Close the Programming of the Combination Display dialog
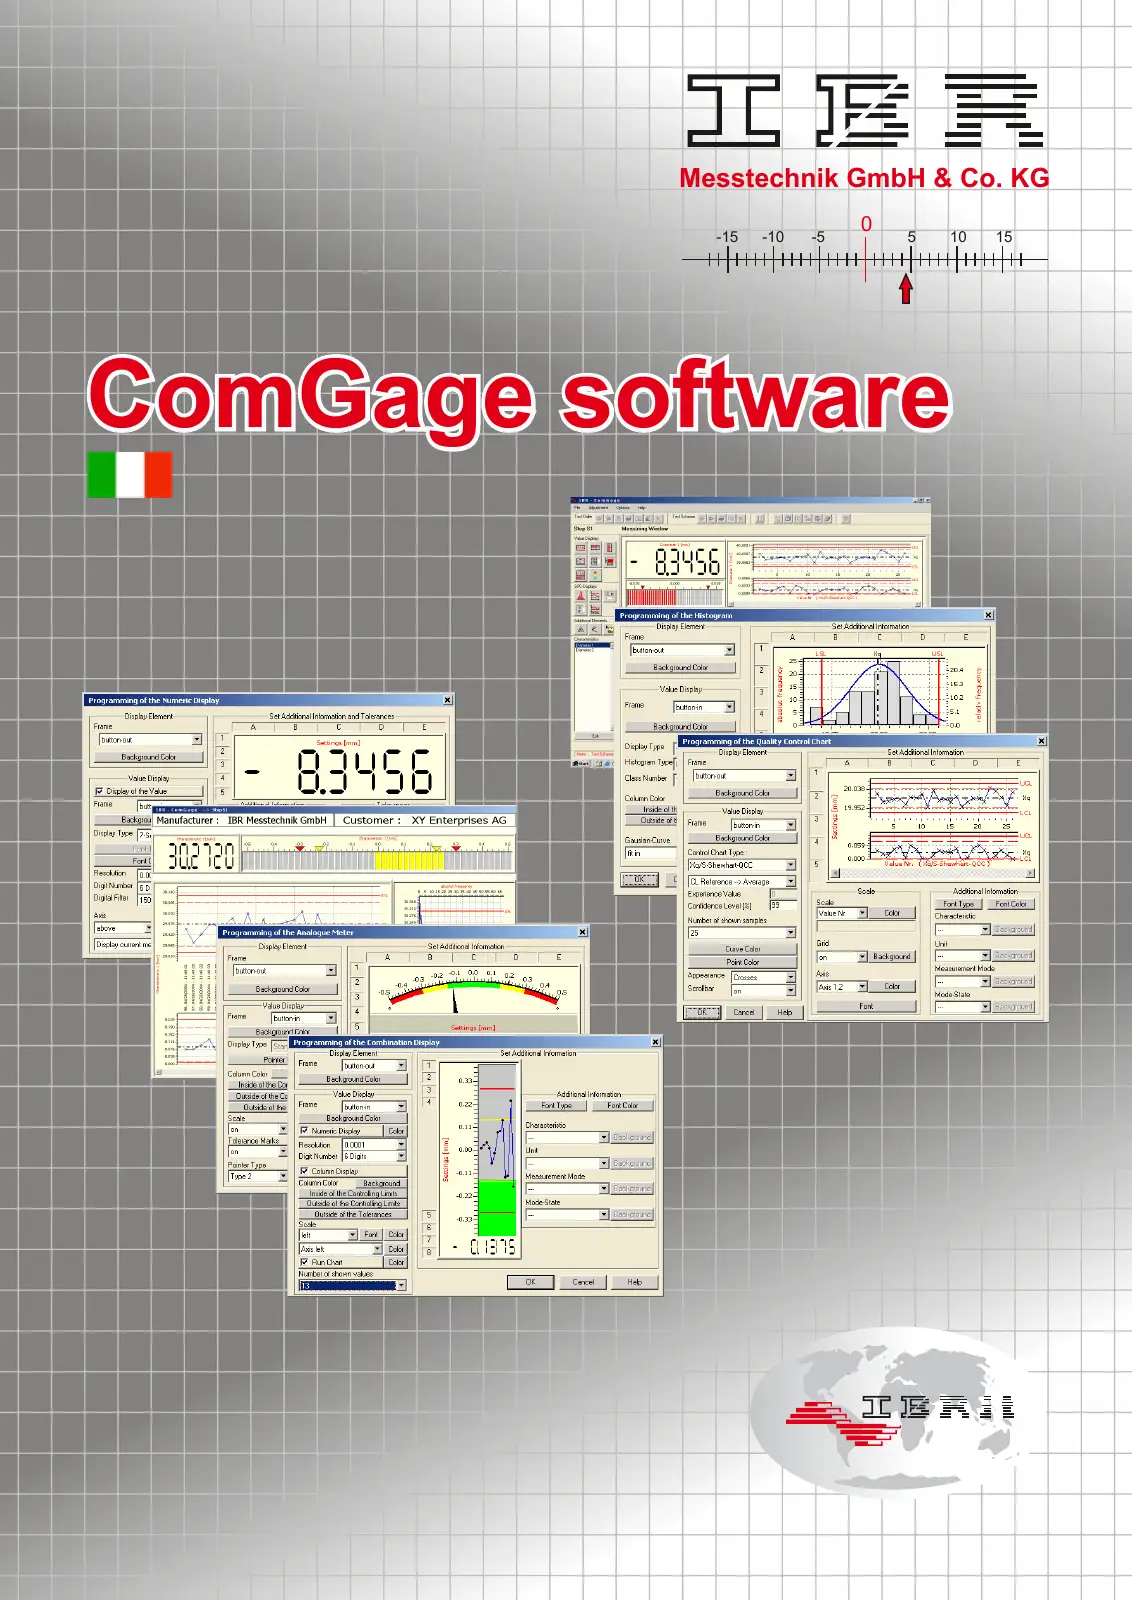This screenshot has width=1132, height=1600. click(655, 1043)
